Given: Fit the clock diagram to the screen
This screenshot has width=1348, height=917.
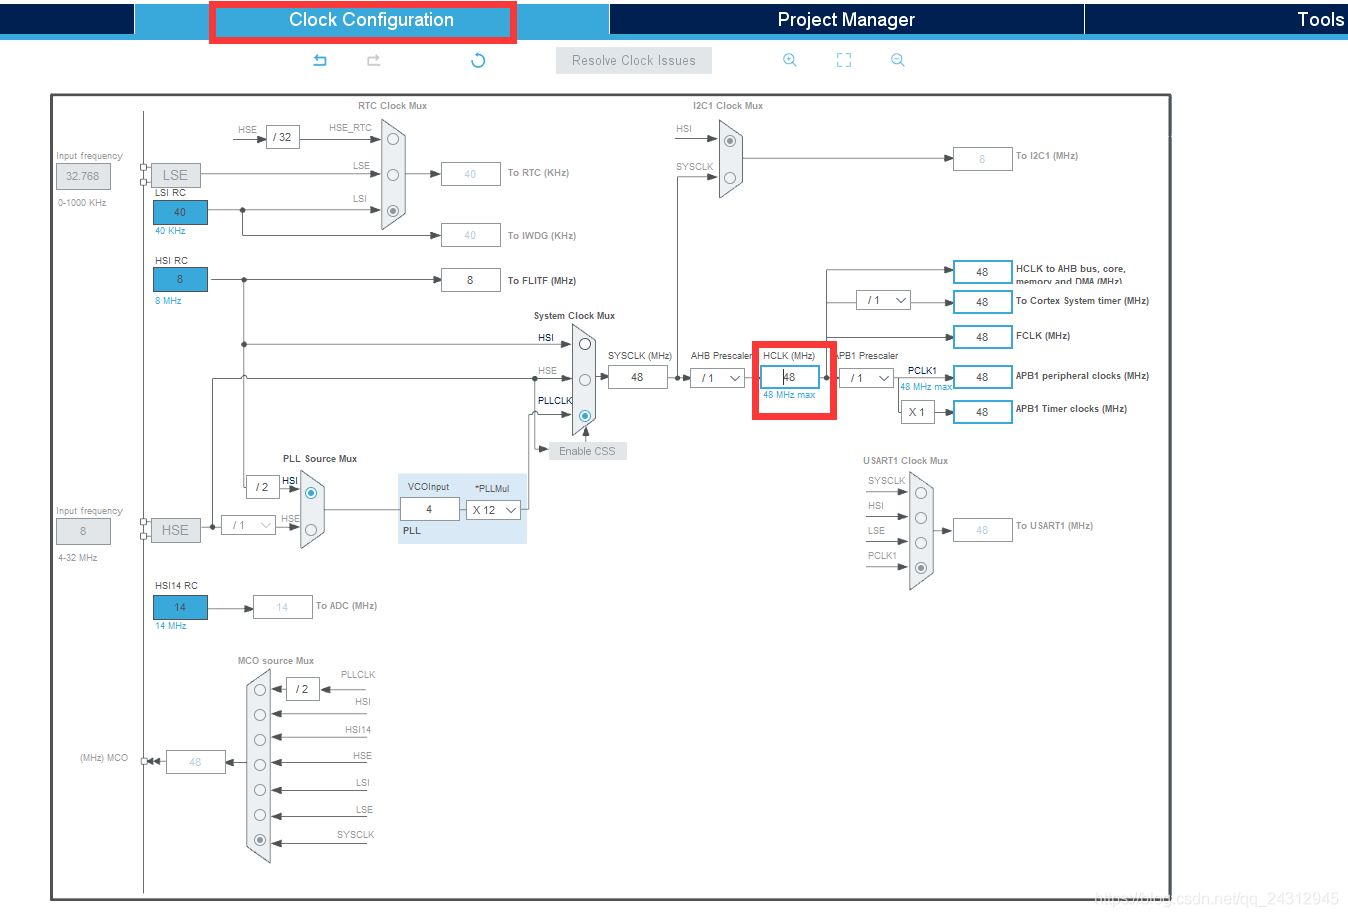Looking at the screenshot, I should 844,60.
